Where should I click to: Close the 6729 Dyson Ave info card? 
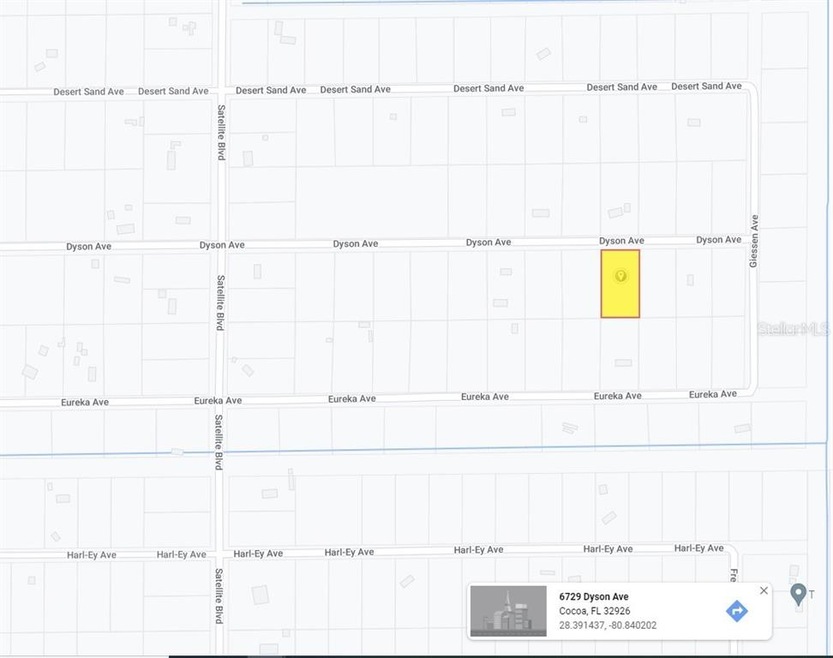point(763,591)
